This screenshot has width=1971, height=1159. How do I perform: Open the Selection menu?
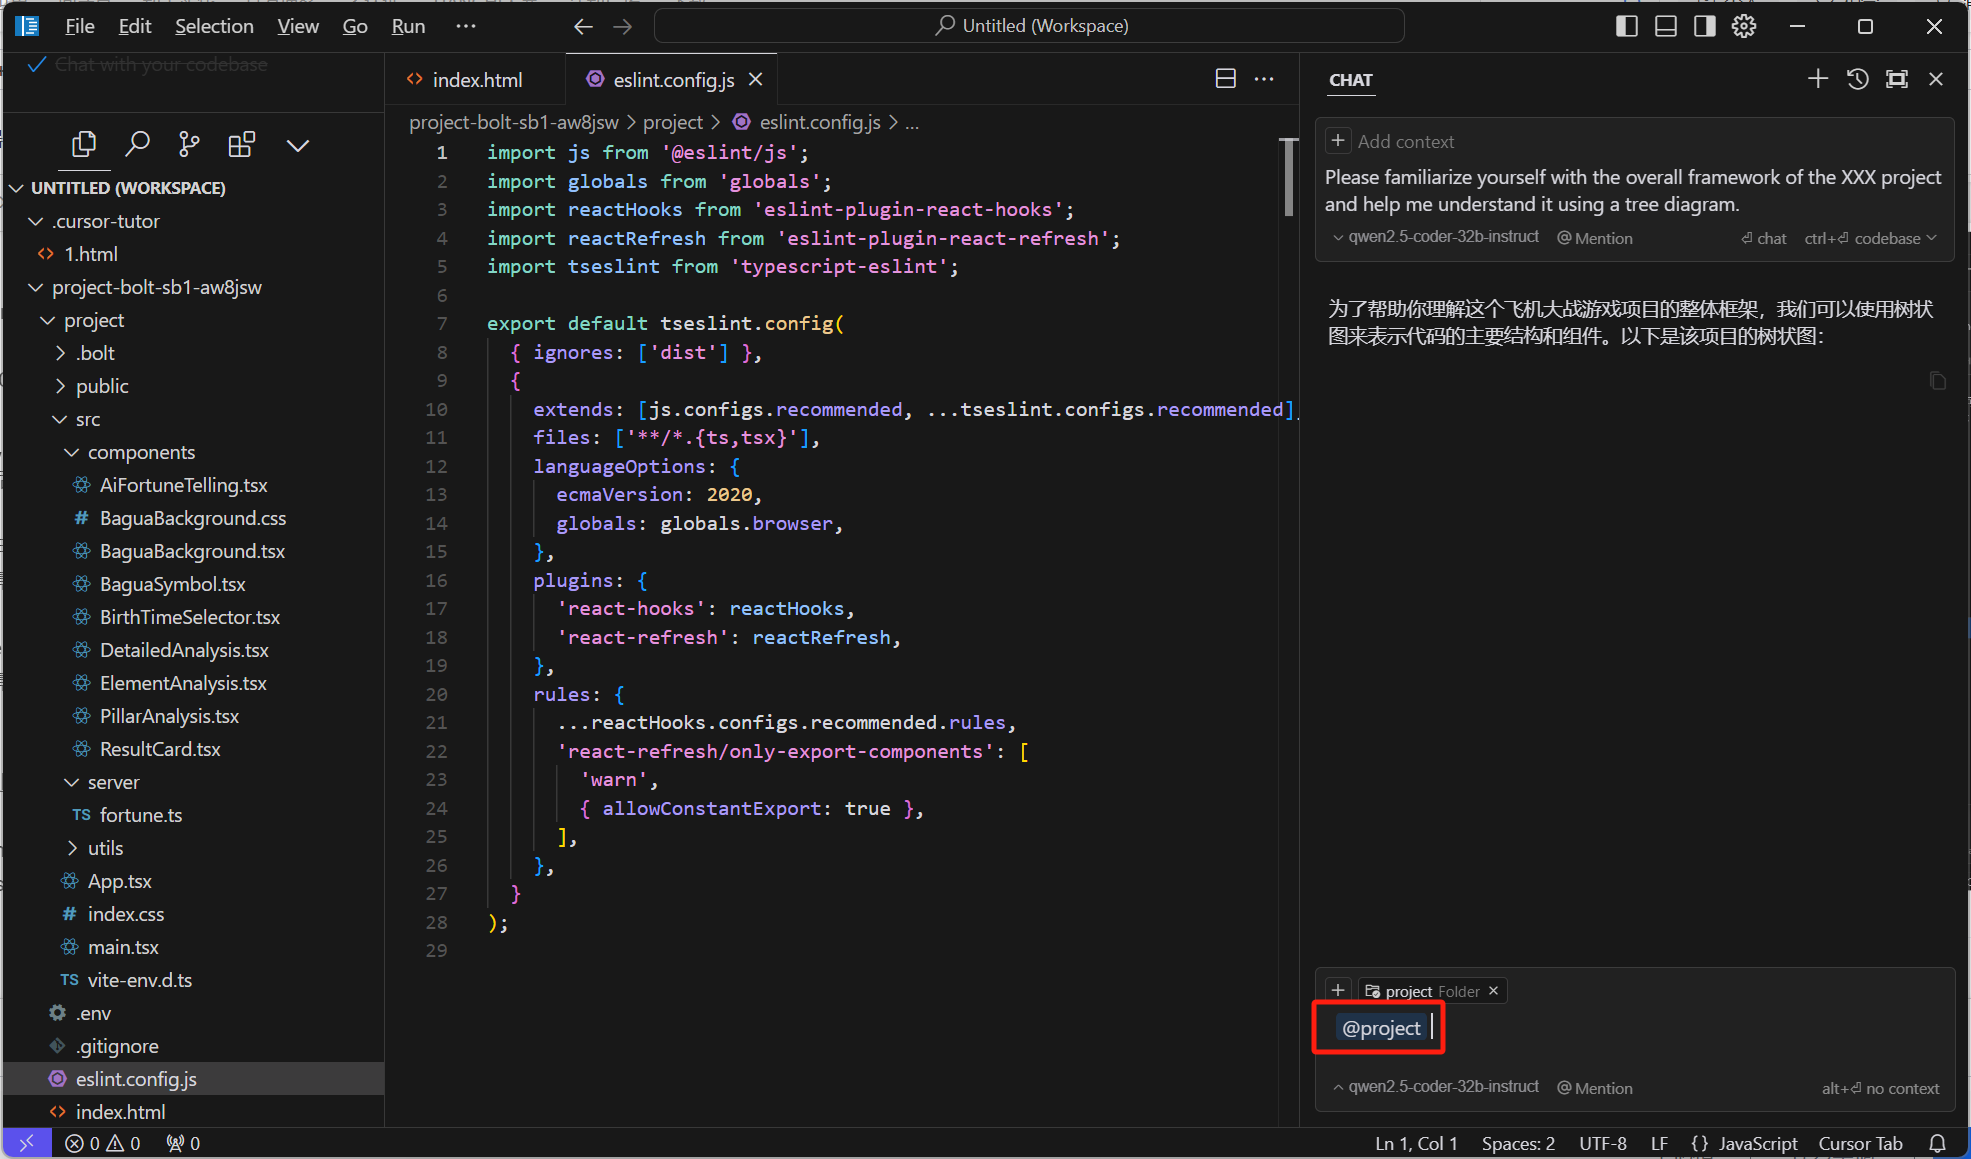click(214, 26)
